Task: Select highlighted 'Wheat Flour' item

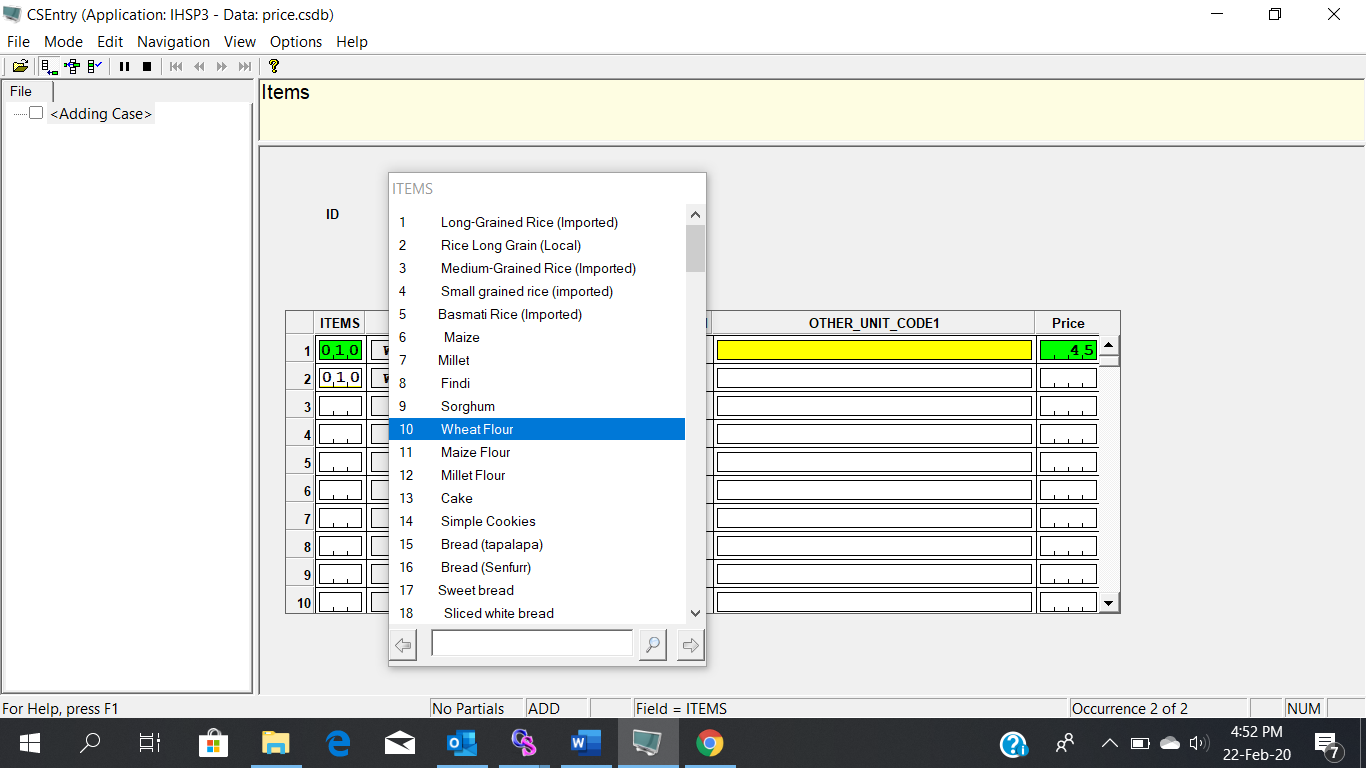Action: [537, 429]
